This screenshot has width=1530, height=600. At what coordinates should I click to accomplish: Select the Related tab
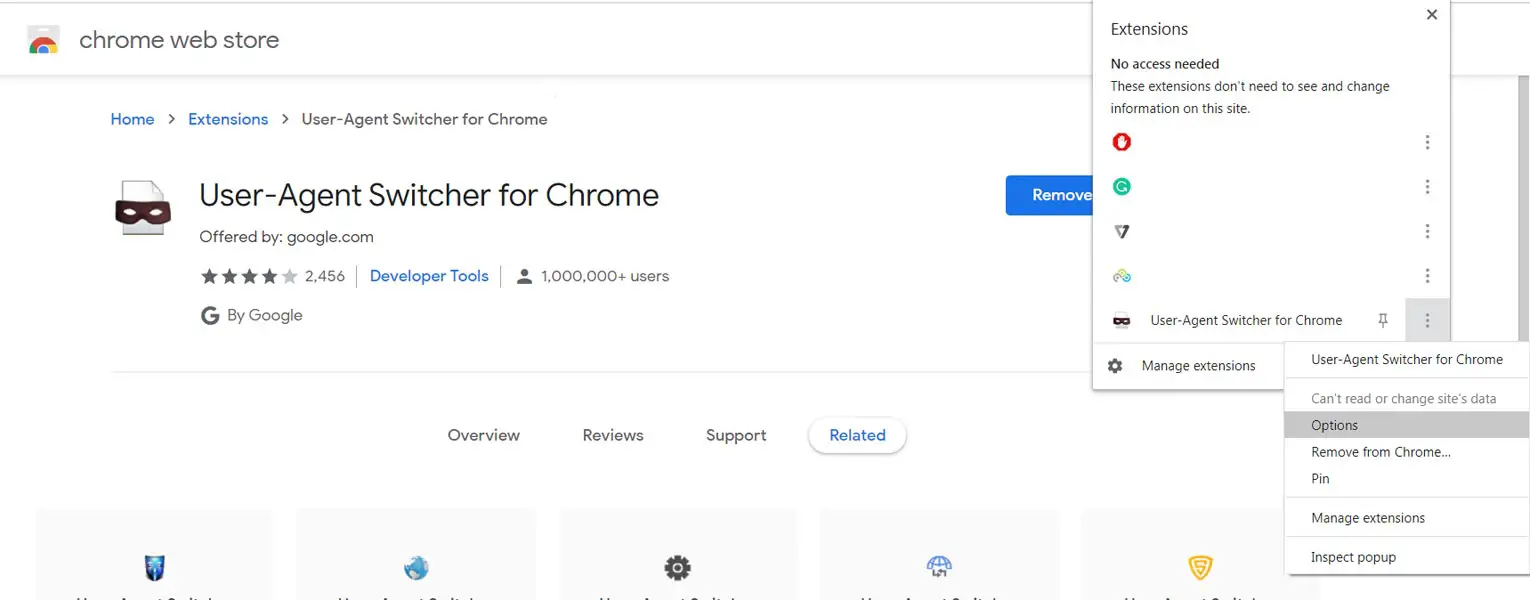pos(857,435)
